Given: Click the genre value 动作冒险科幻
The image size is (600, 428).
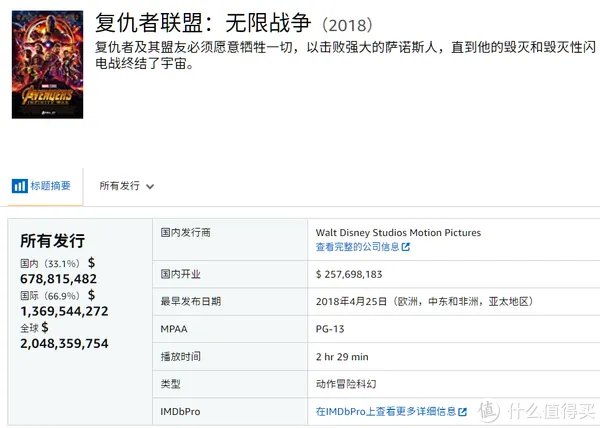Looking at the screenshot, I should (346, 384).
